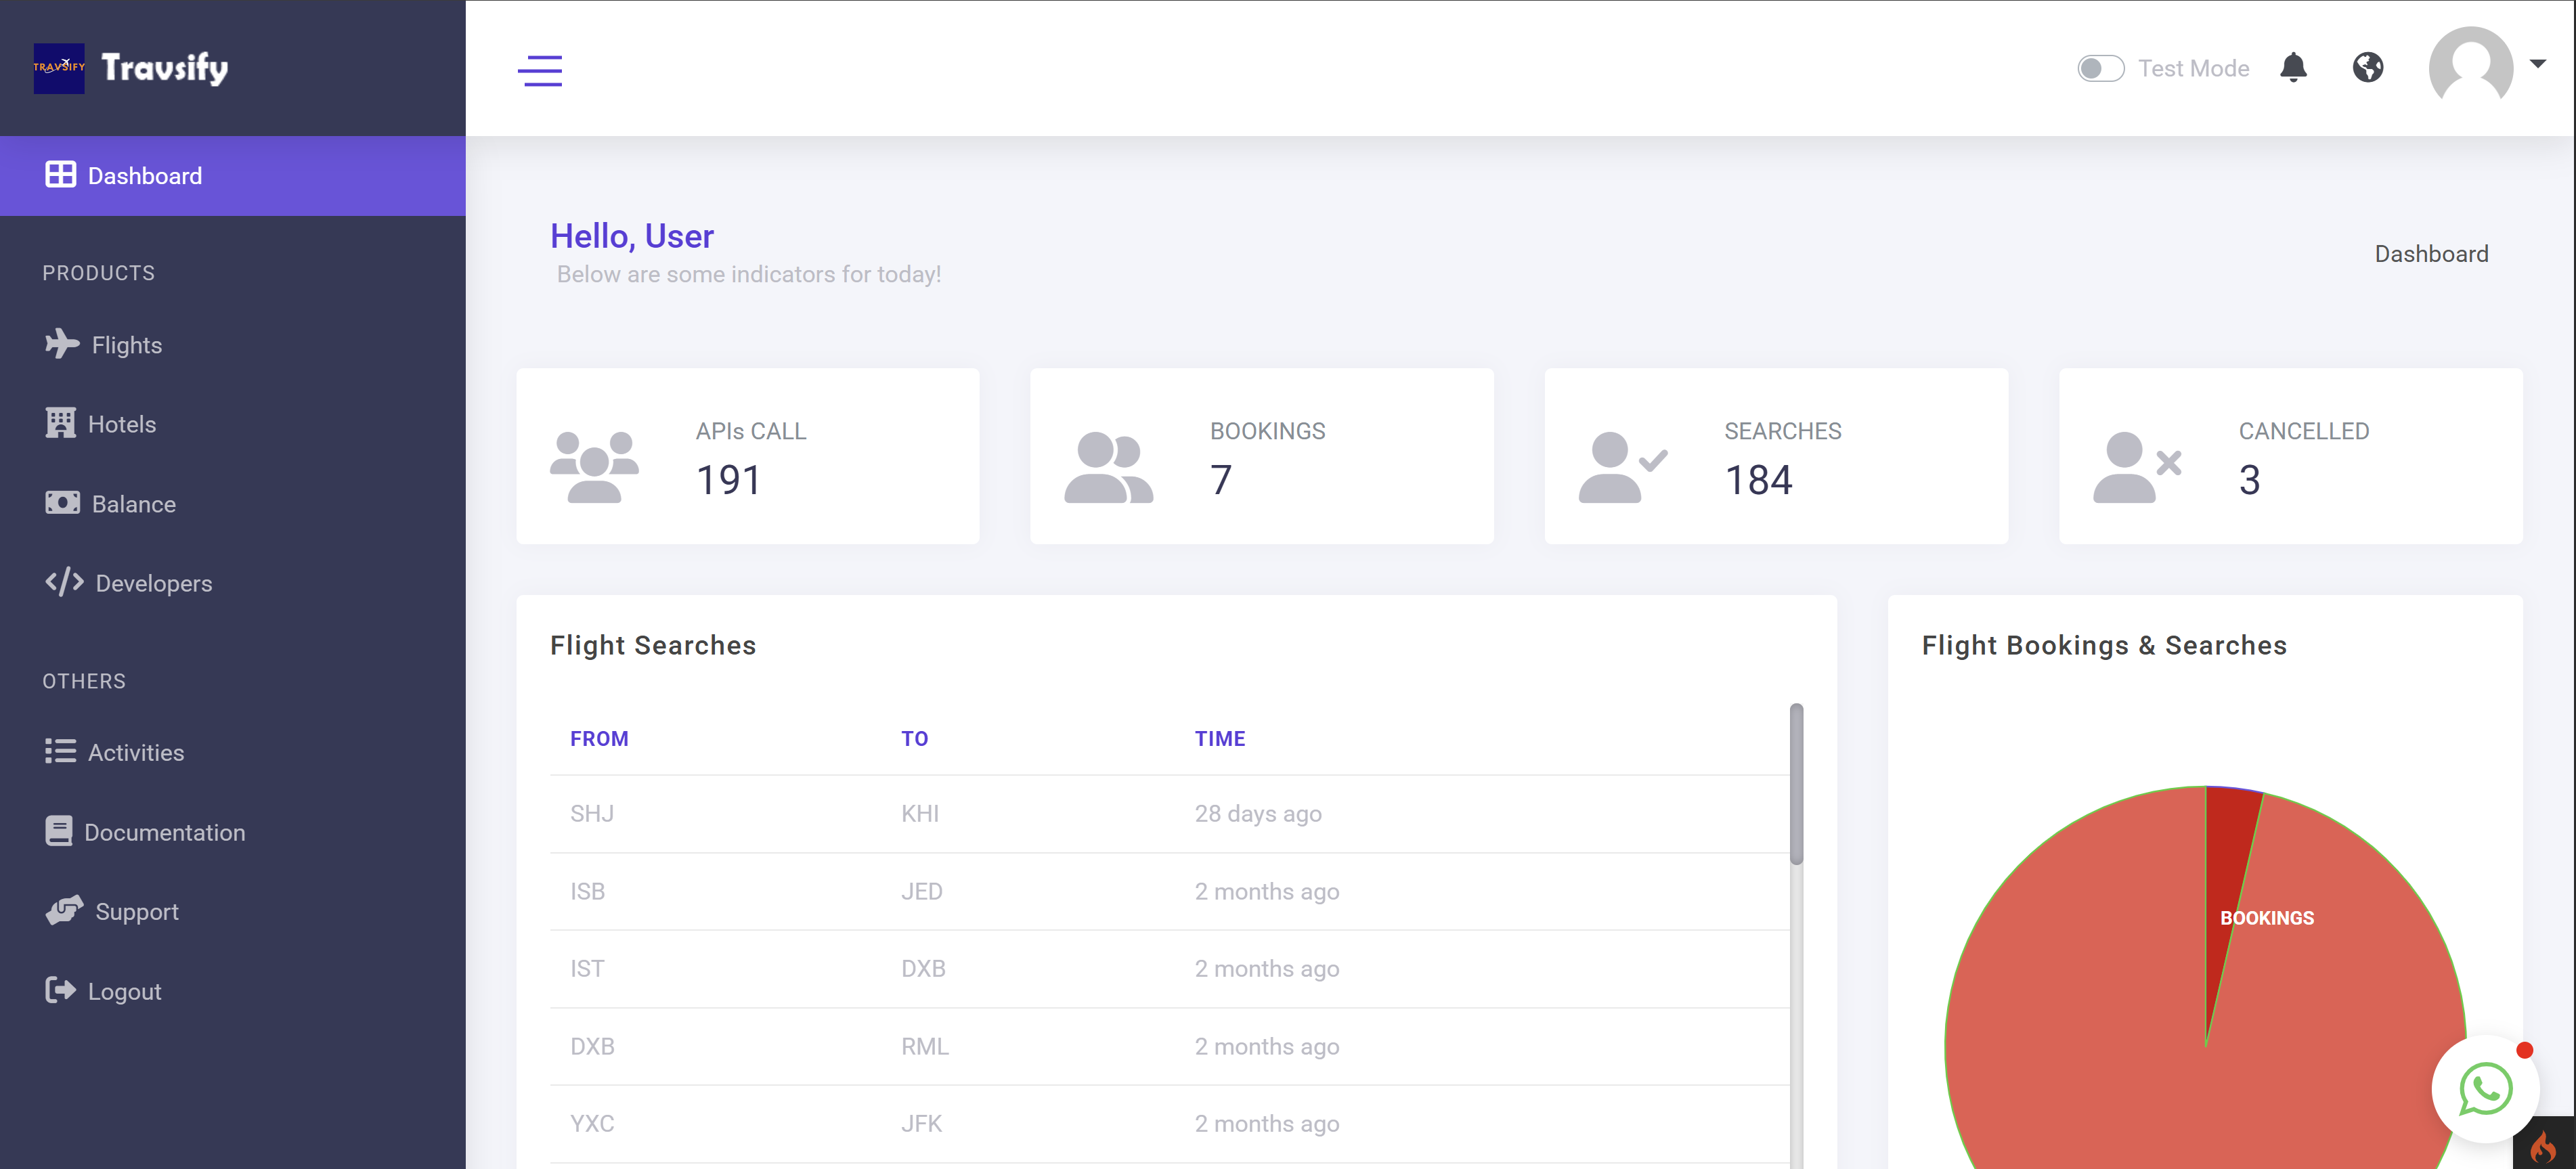Open the Documentation page link
The image size is (2576, 1169).
(164, 832)
